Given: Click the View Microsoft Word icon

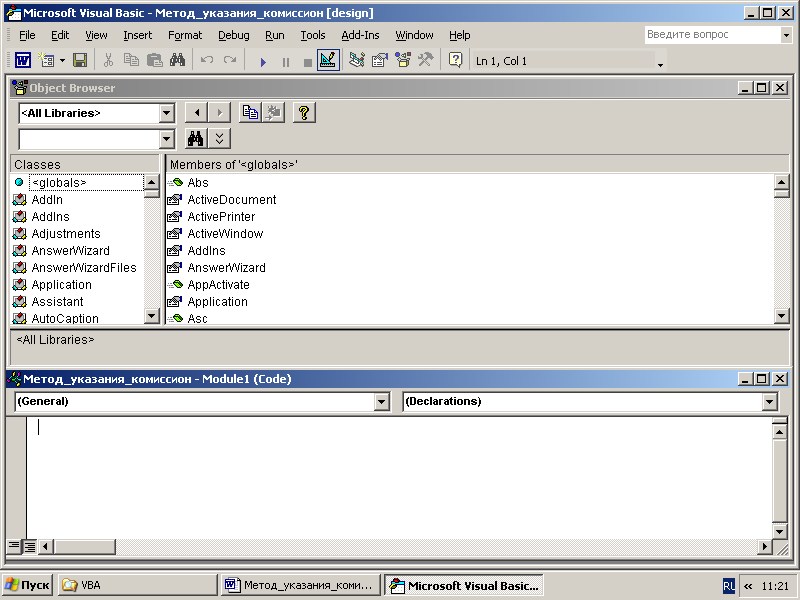Looking at the screenshot, I should point(22,61).
